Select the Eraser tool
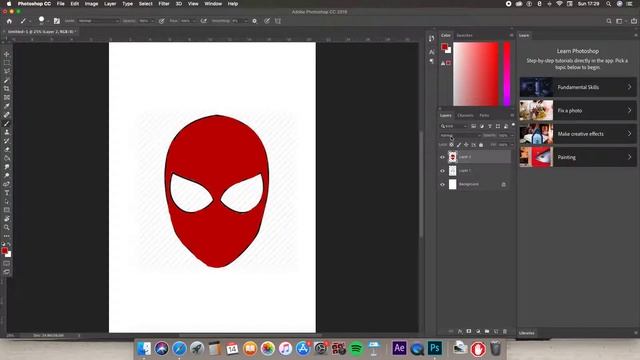 [7, 149]
